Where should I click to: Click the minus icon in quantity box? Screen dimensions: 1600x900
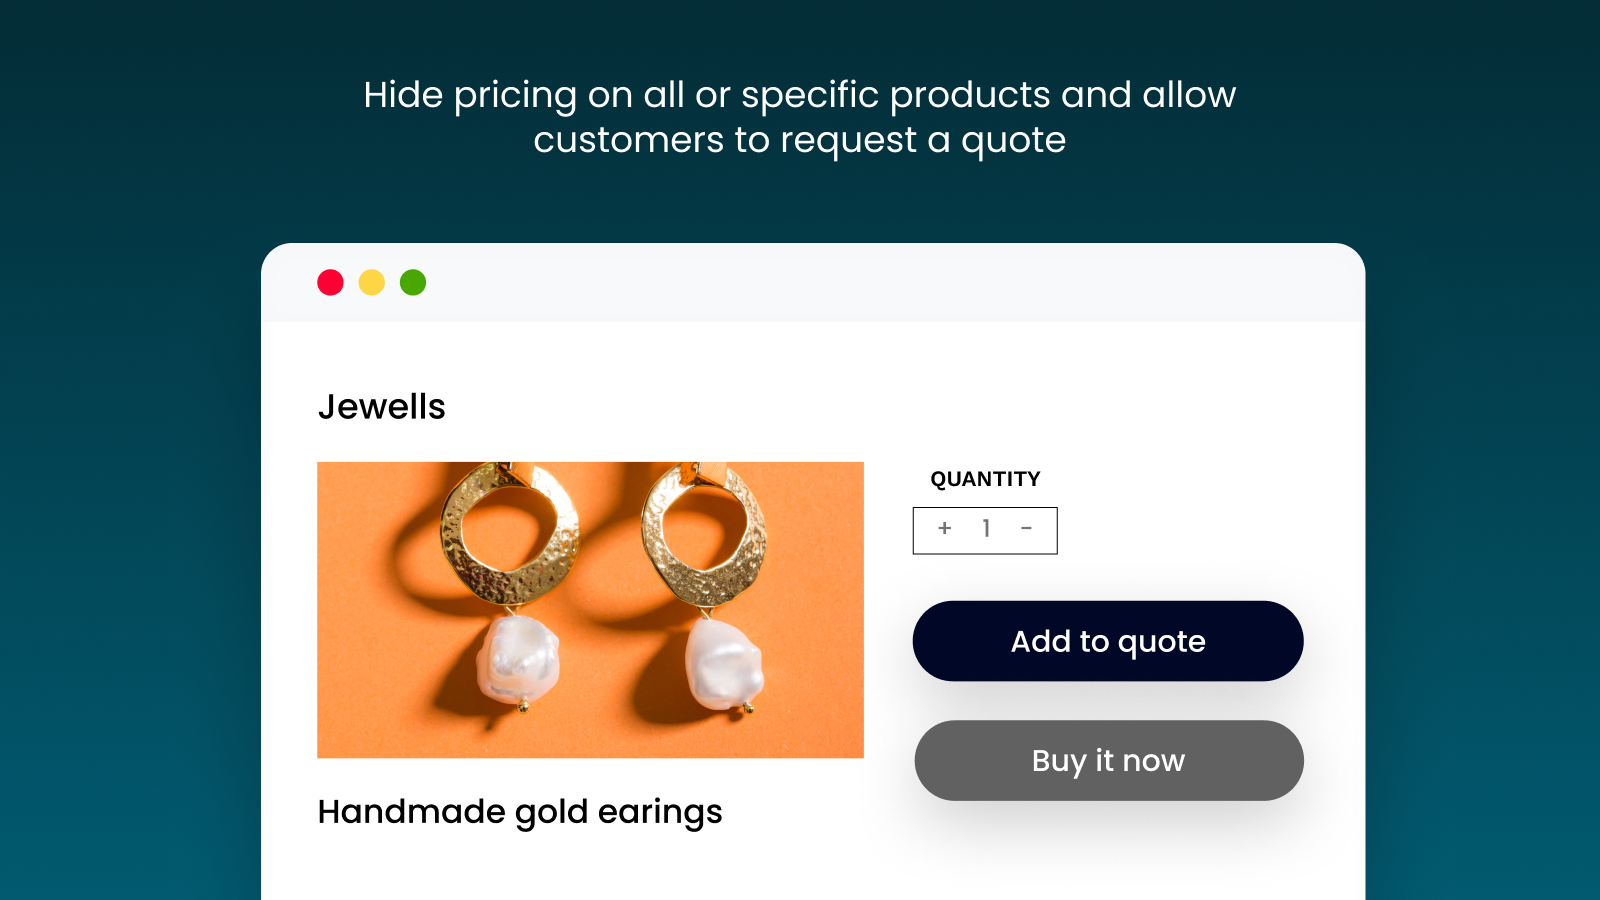point(1026,528)
